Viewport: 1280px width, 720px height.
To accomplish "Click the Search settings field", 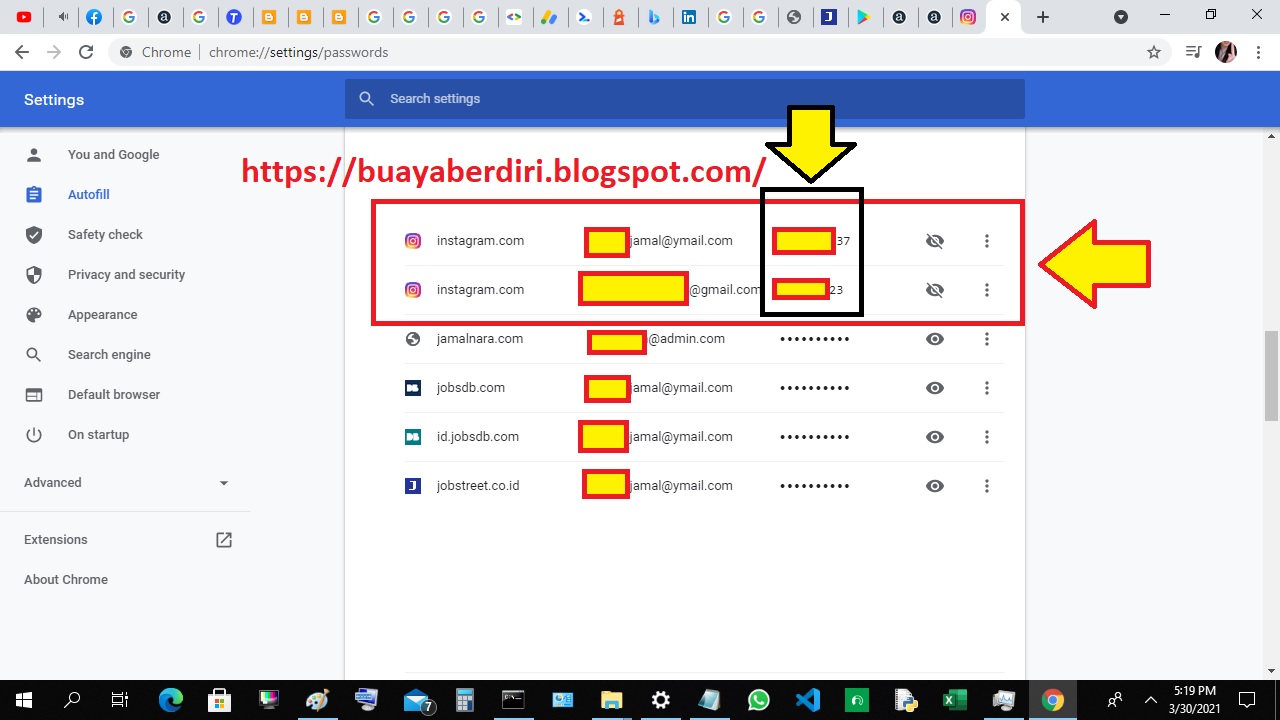I will pyautogui.click(x=685, y=98).
